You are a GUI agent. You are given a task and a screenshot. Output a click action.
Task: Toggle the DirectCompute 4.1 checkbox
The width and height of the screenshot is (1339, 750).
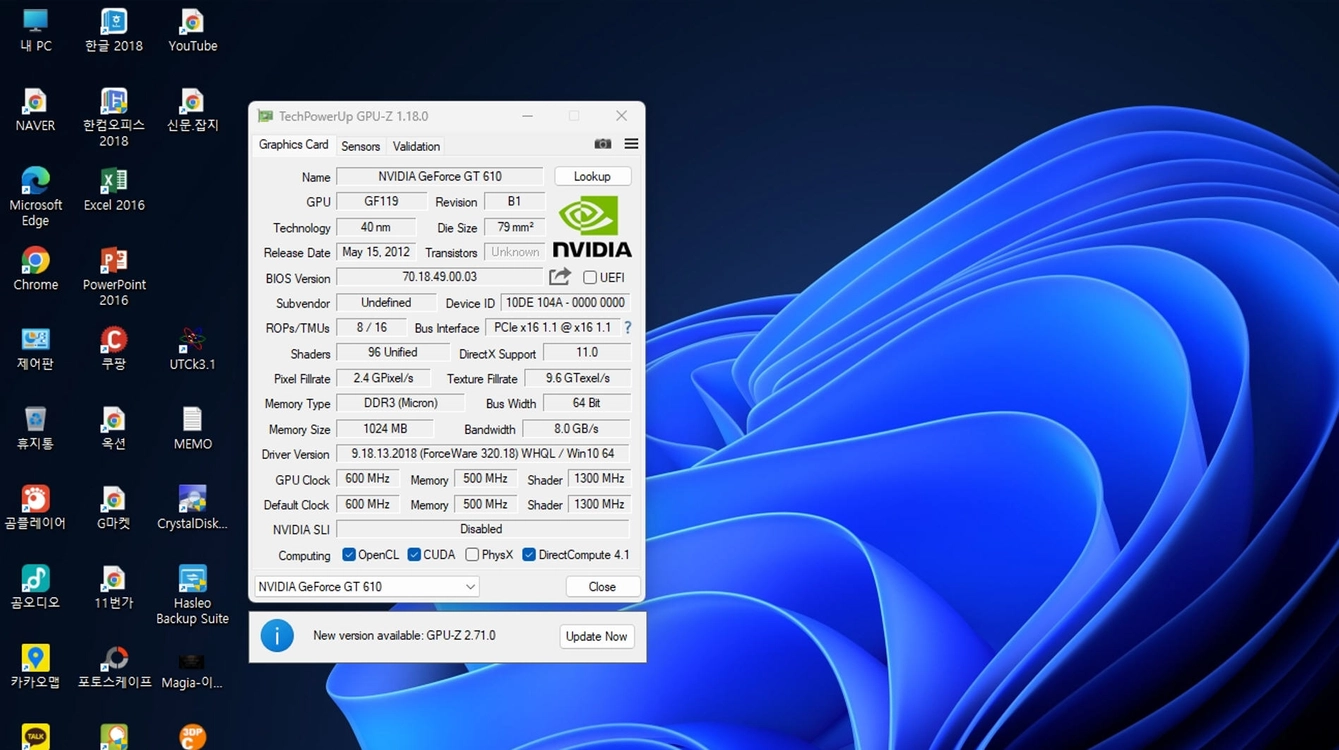coord(529,554)
